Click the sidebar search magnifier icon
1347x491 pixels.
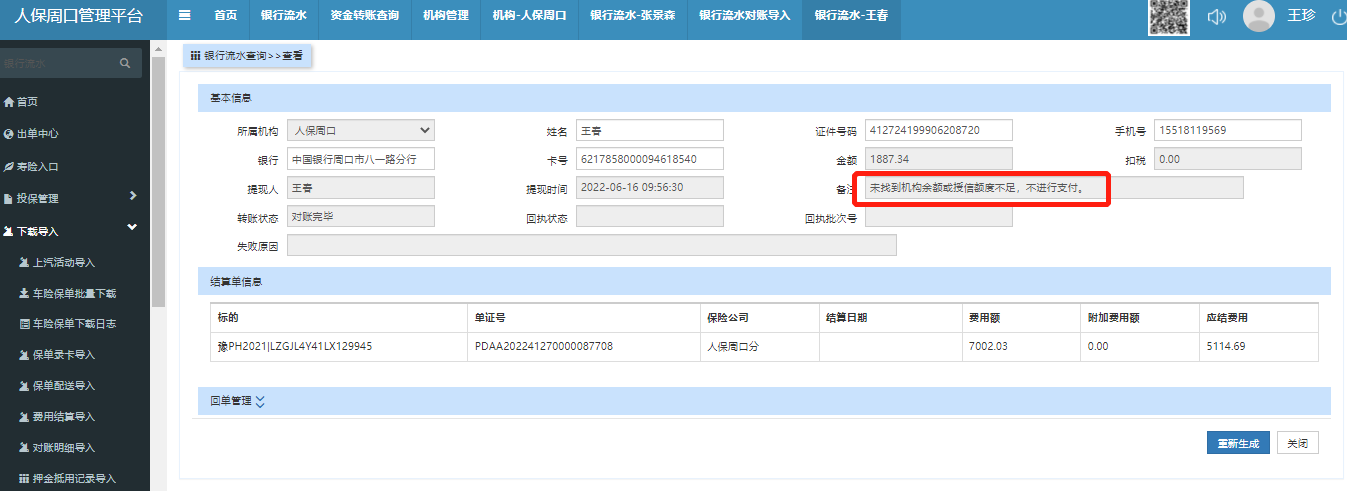tap(125, 63)
